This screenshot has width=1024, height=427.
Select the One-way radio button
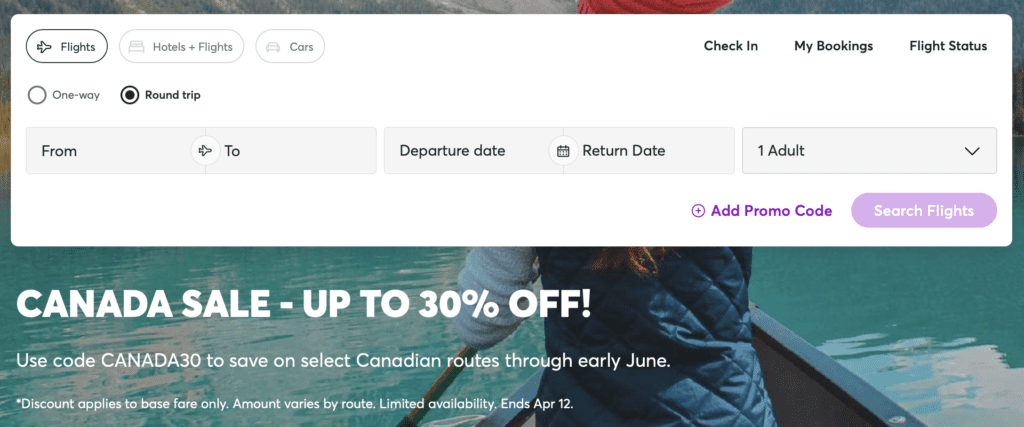pyautogui.click(x=37, y=96)
